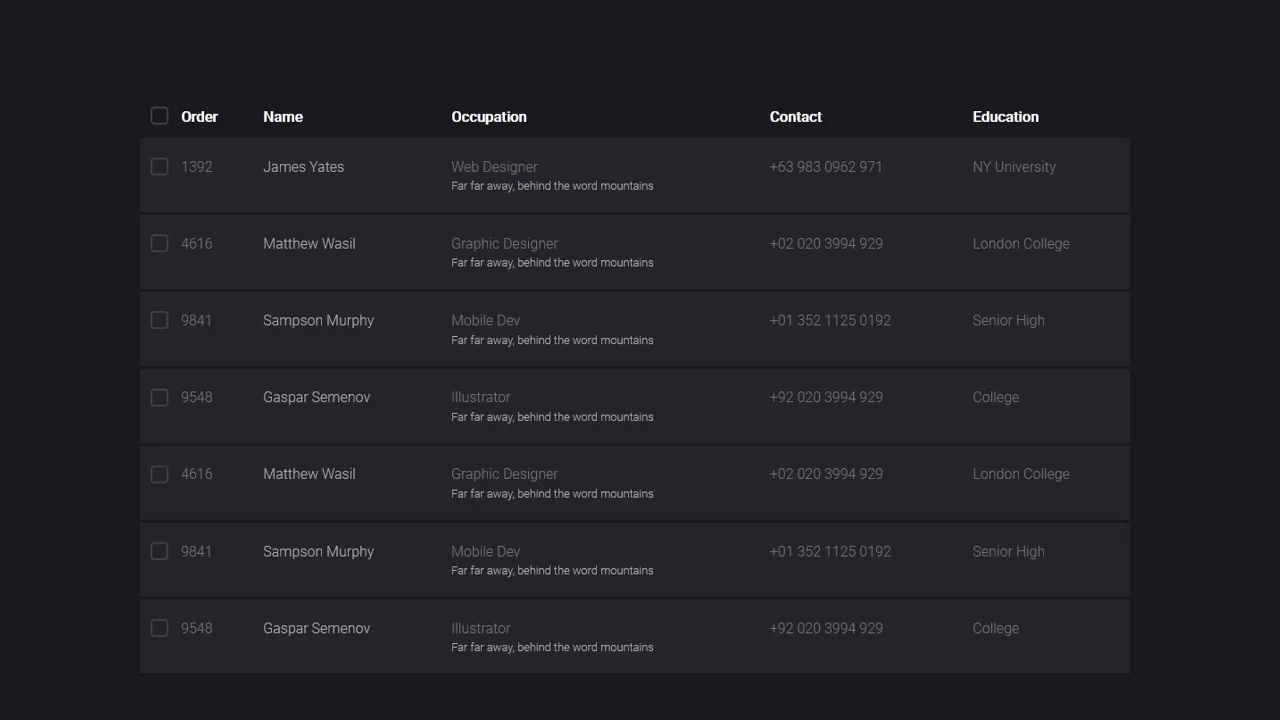Image resolution: width=1280 pixels, height=720 pixels.
Task: Select the first +92 020 3994 929 contact
Action: pyautogui.click(x=826, y=397)
